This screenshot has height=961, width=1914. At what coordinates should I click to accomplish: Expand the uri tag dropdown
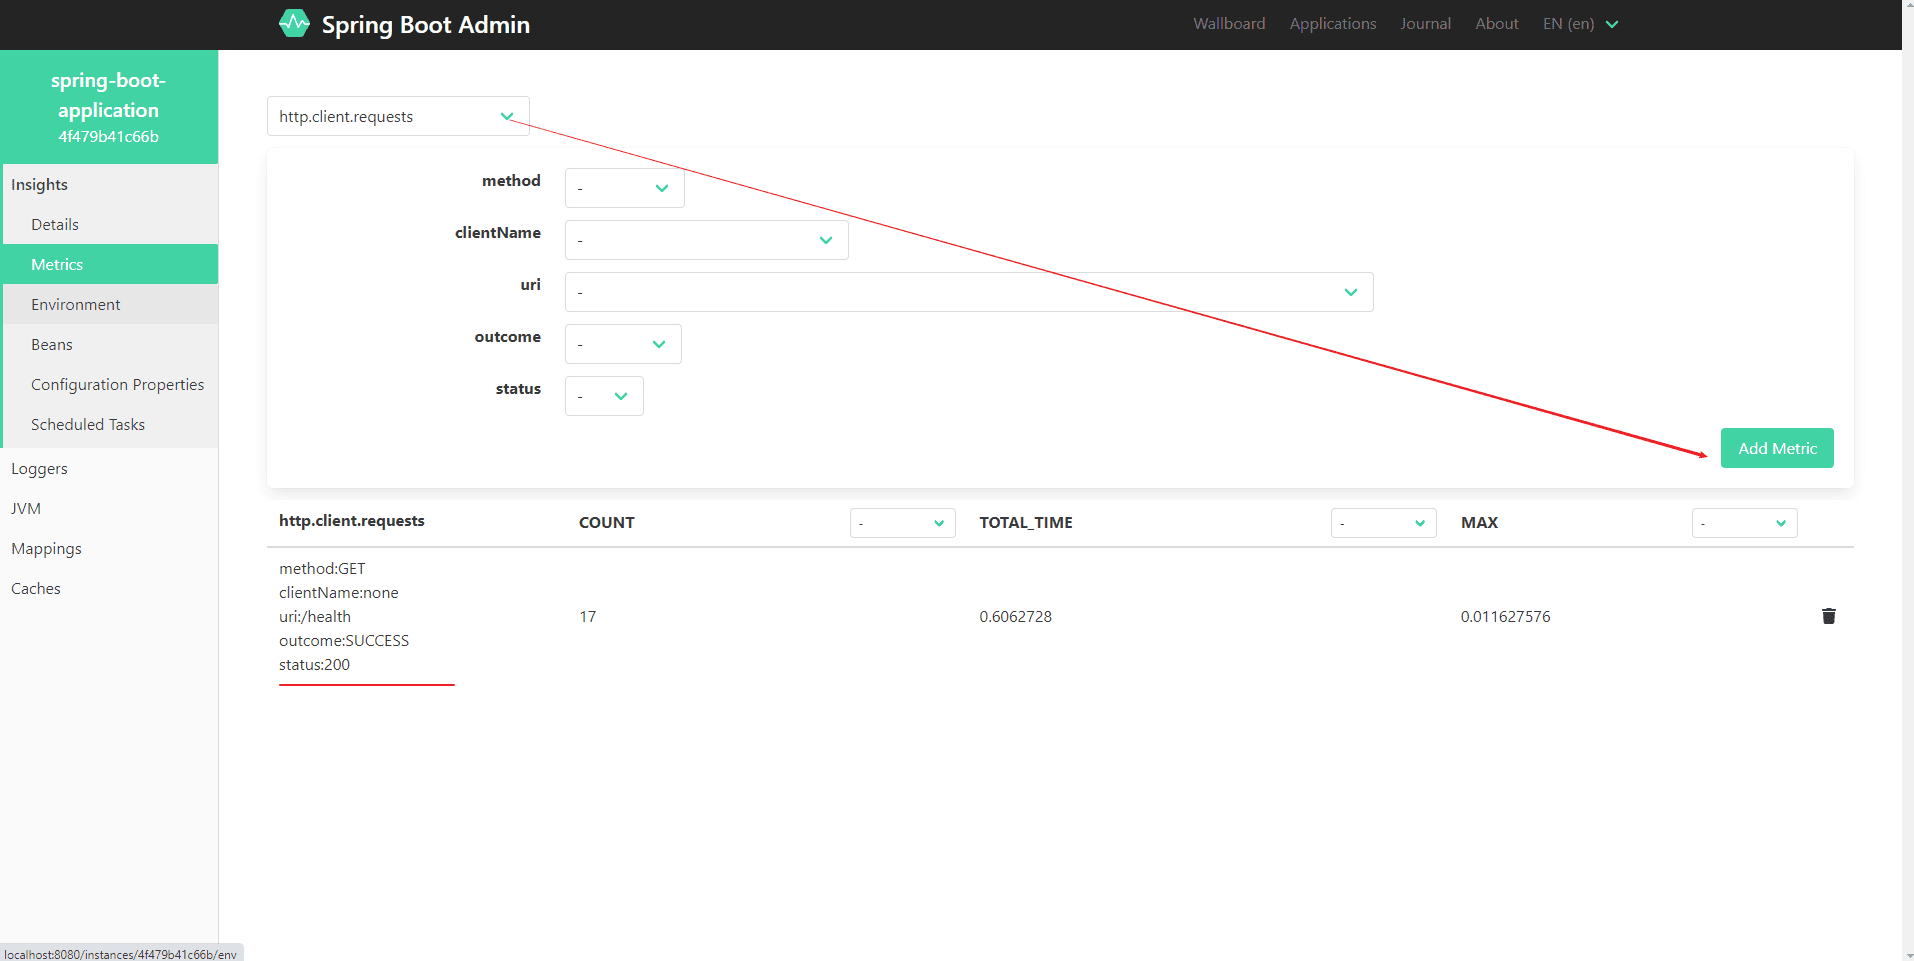968,292
